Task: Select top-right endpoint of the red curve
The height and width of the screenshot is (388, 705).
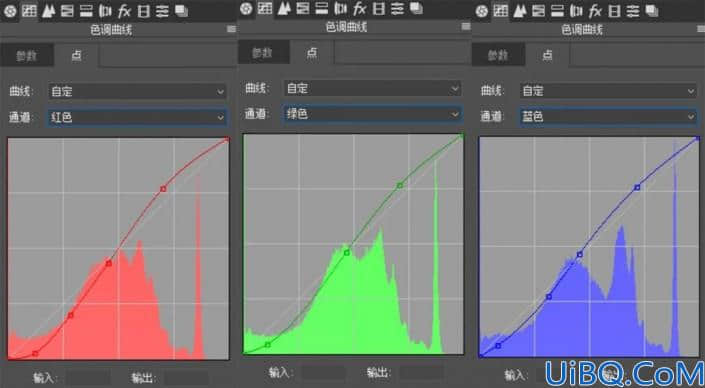Action: pos(227,140)
